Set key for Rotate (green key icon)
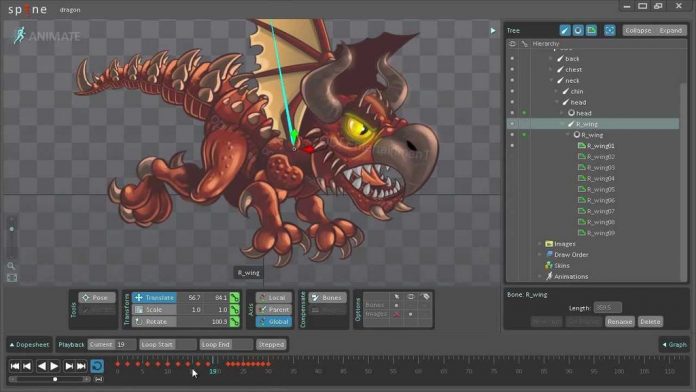The image size is (696, 392). 234,321
